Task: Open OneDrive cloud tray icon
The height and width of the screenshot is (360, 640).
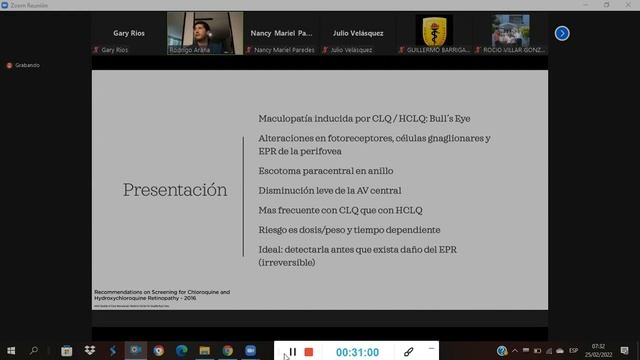Action: (560, 351)
